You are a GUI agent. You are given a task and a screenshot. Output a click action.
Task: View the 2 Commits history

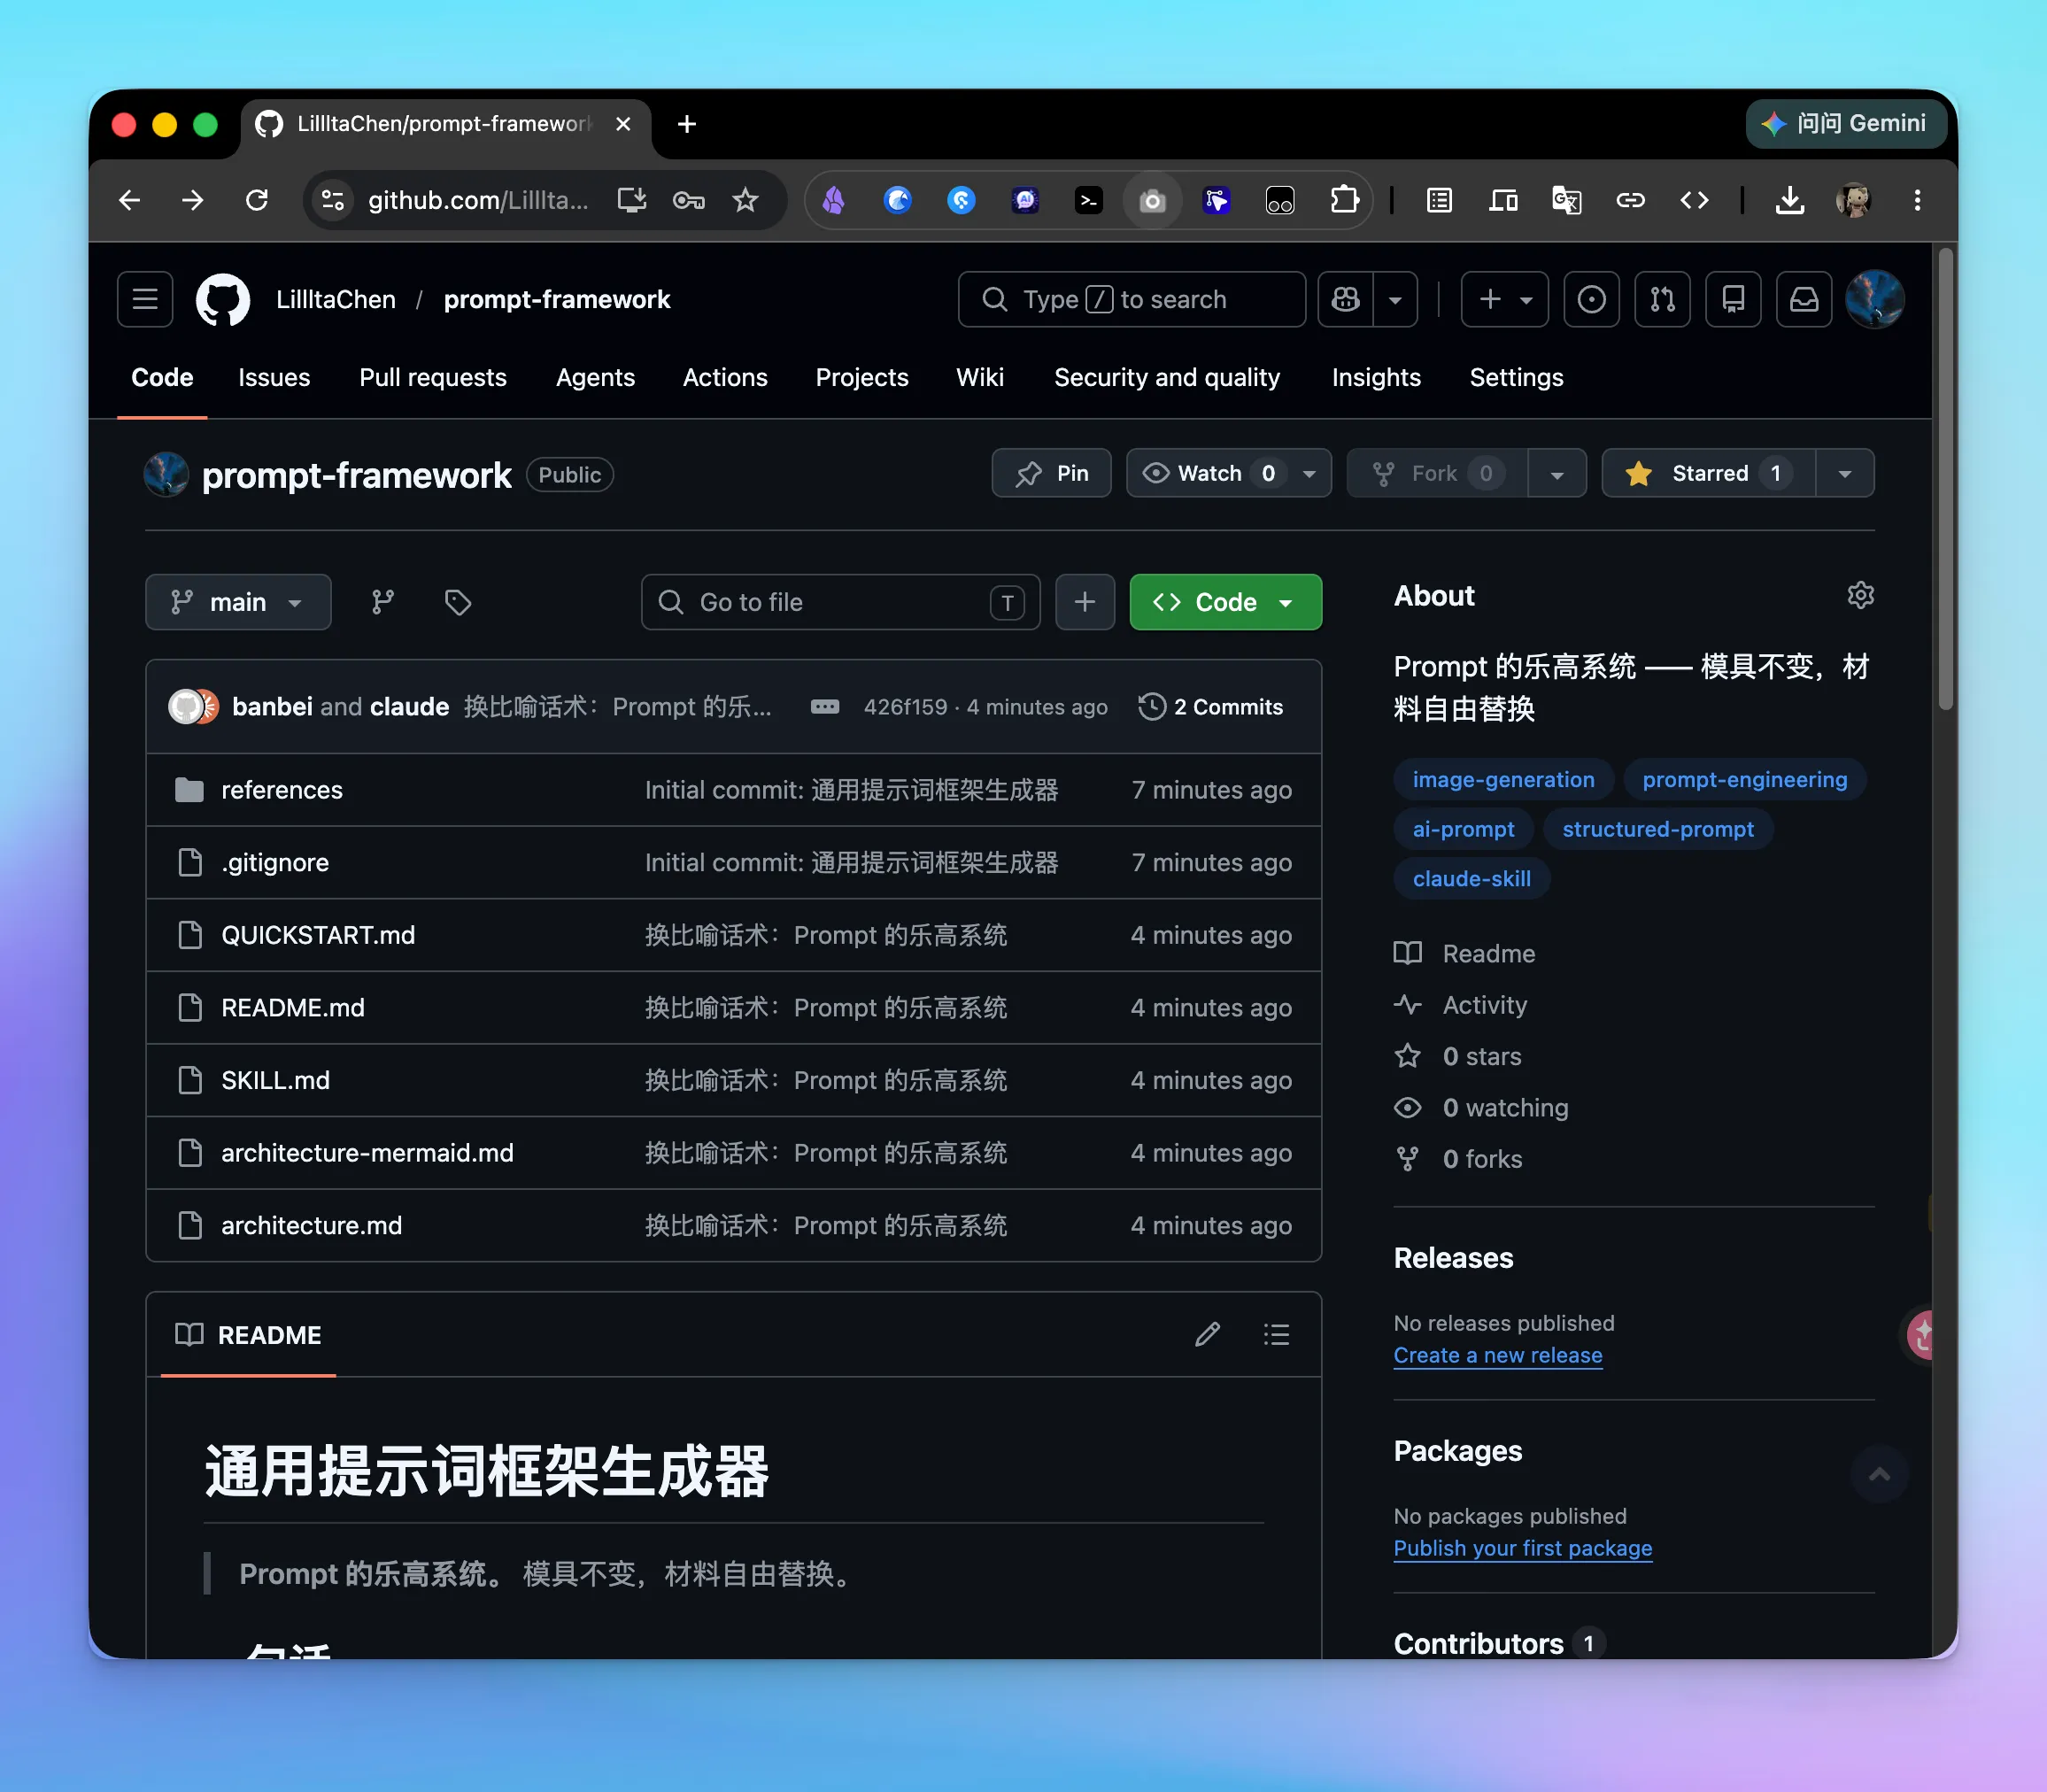click(x=1210, y=707)
